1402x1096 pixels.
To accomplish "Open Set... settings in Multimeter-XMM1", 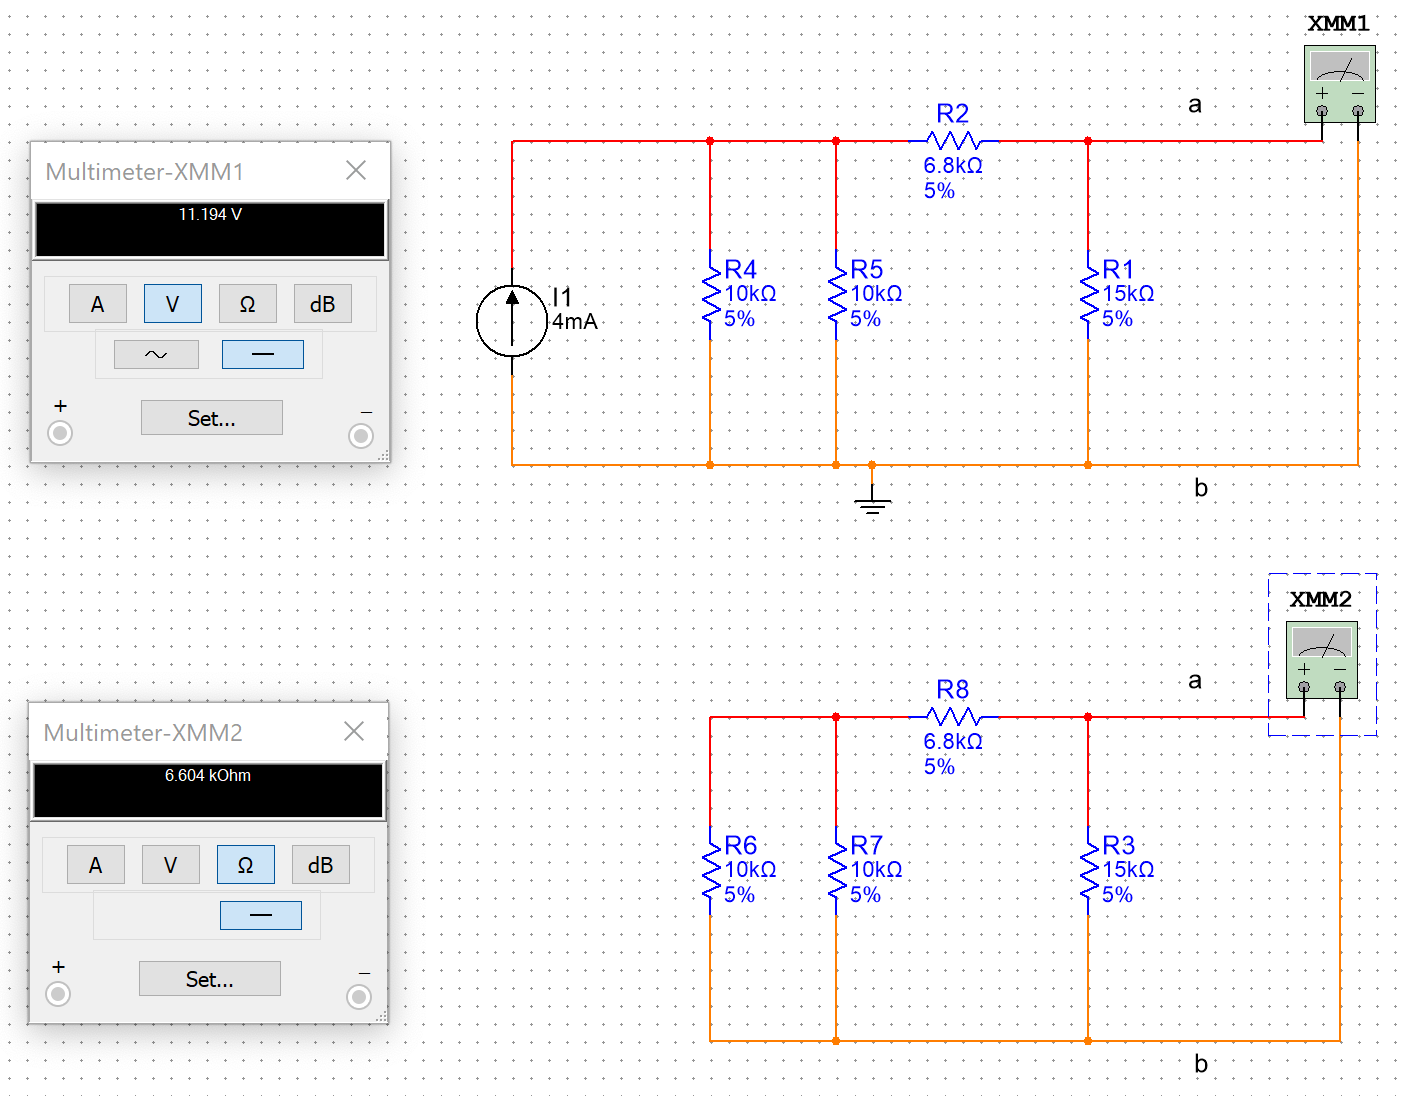I will coord(211,418).
